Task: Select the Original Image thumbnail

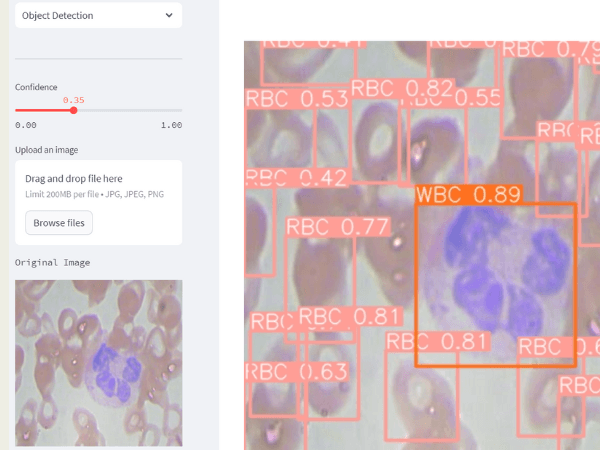Action: 98,362
